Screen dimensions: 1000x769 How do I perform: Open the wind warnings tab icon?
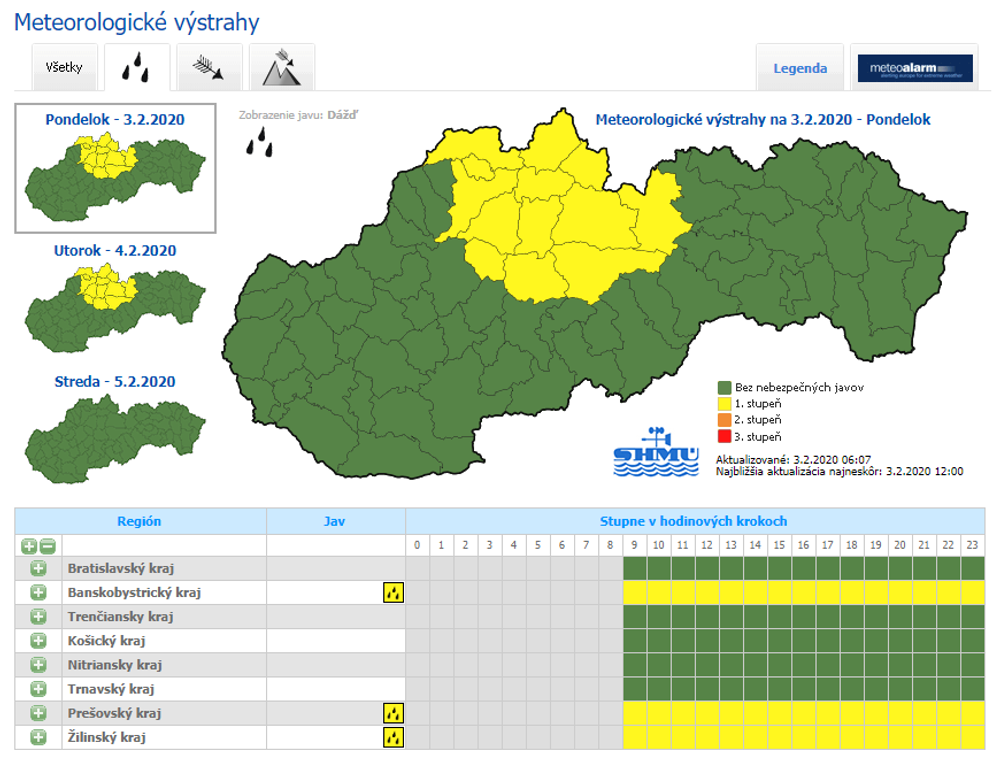point(209,68)
